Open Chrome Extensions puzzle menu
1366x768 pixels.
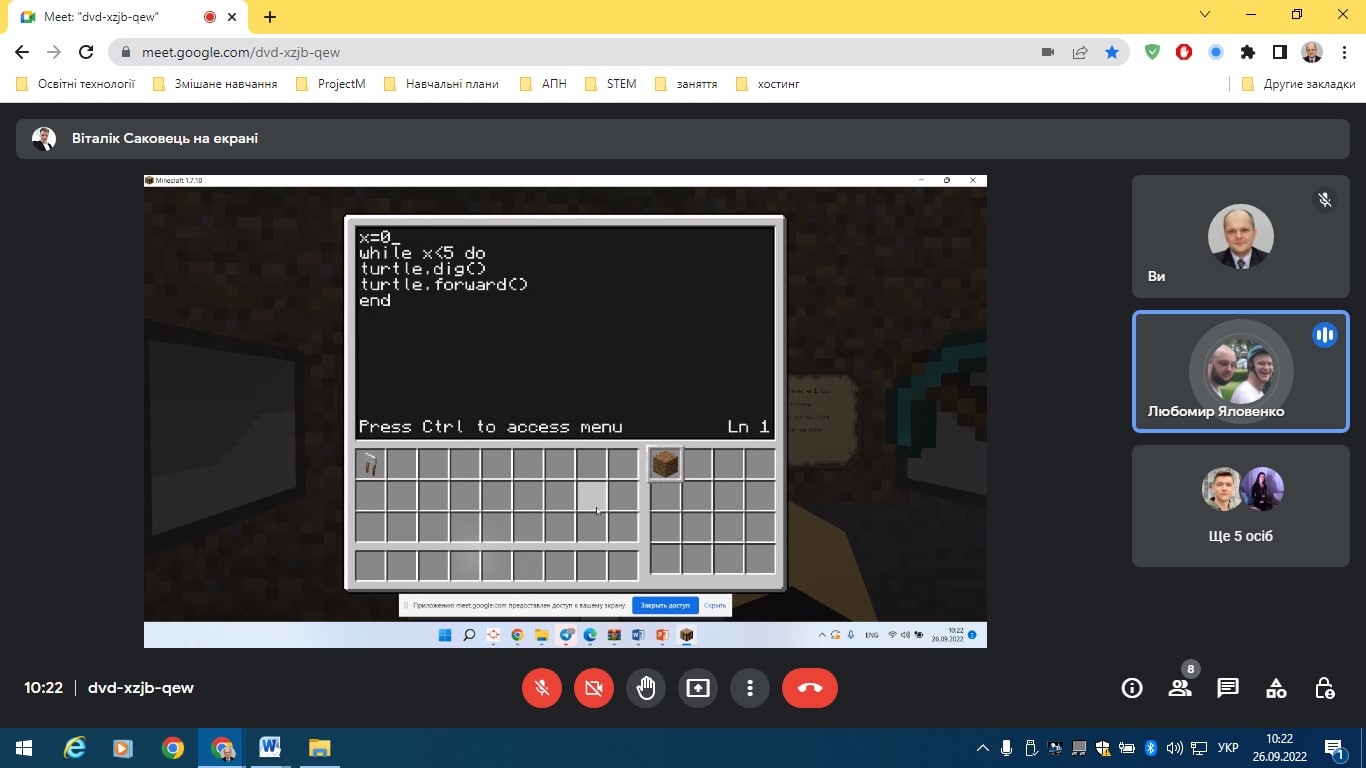[x=1247, y=52]
